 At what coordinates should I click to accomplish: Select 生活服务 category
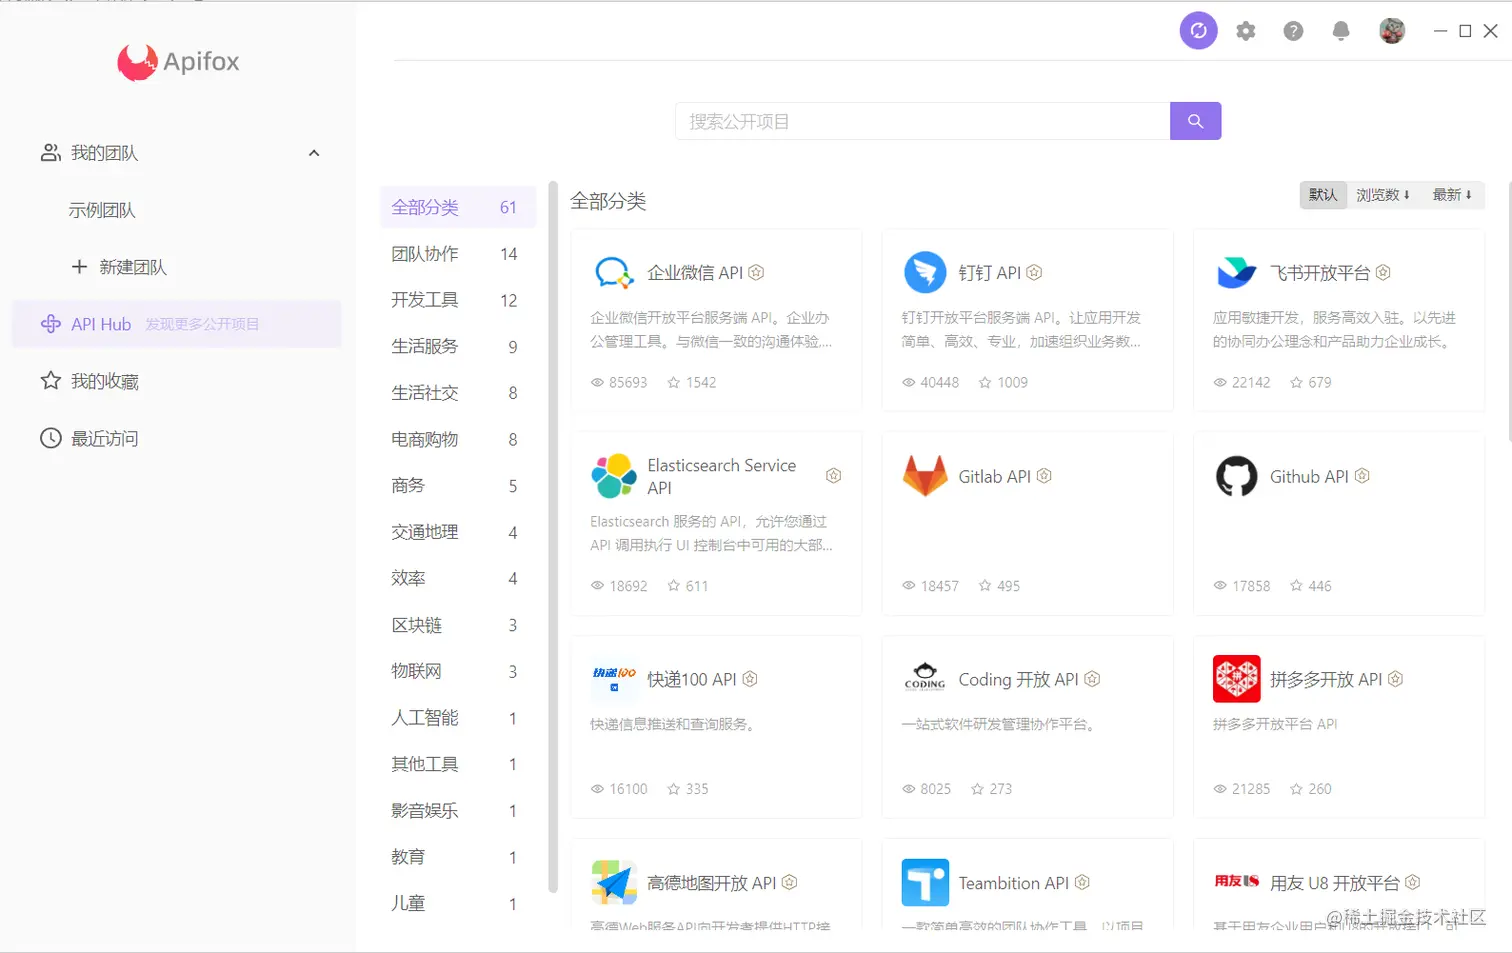click(x=458, y=347)
